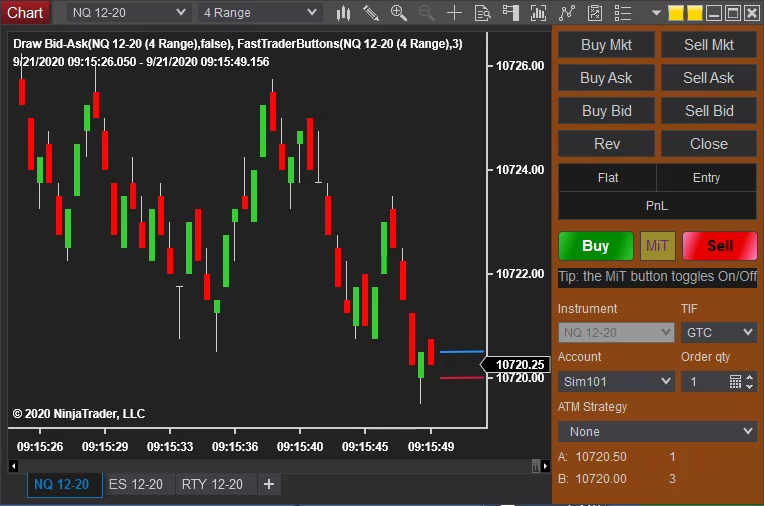The image size is (764, 506).
Task: Click the 10724.00 price axis label
Action: click(x=519, y=170)
